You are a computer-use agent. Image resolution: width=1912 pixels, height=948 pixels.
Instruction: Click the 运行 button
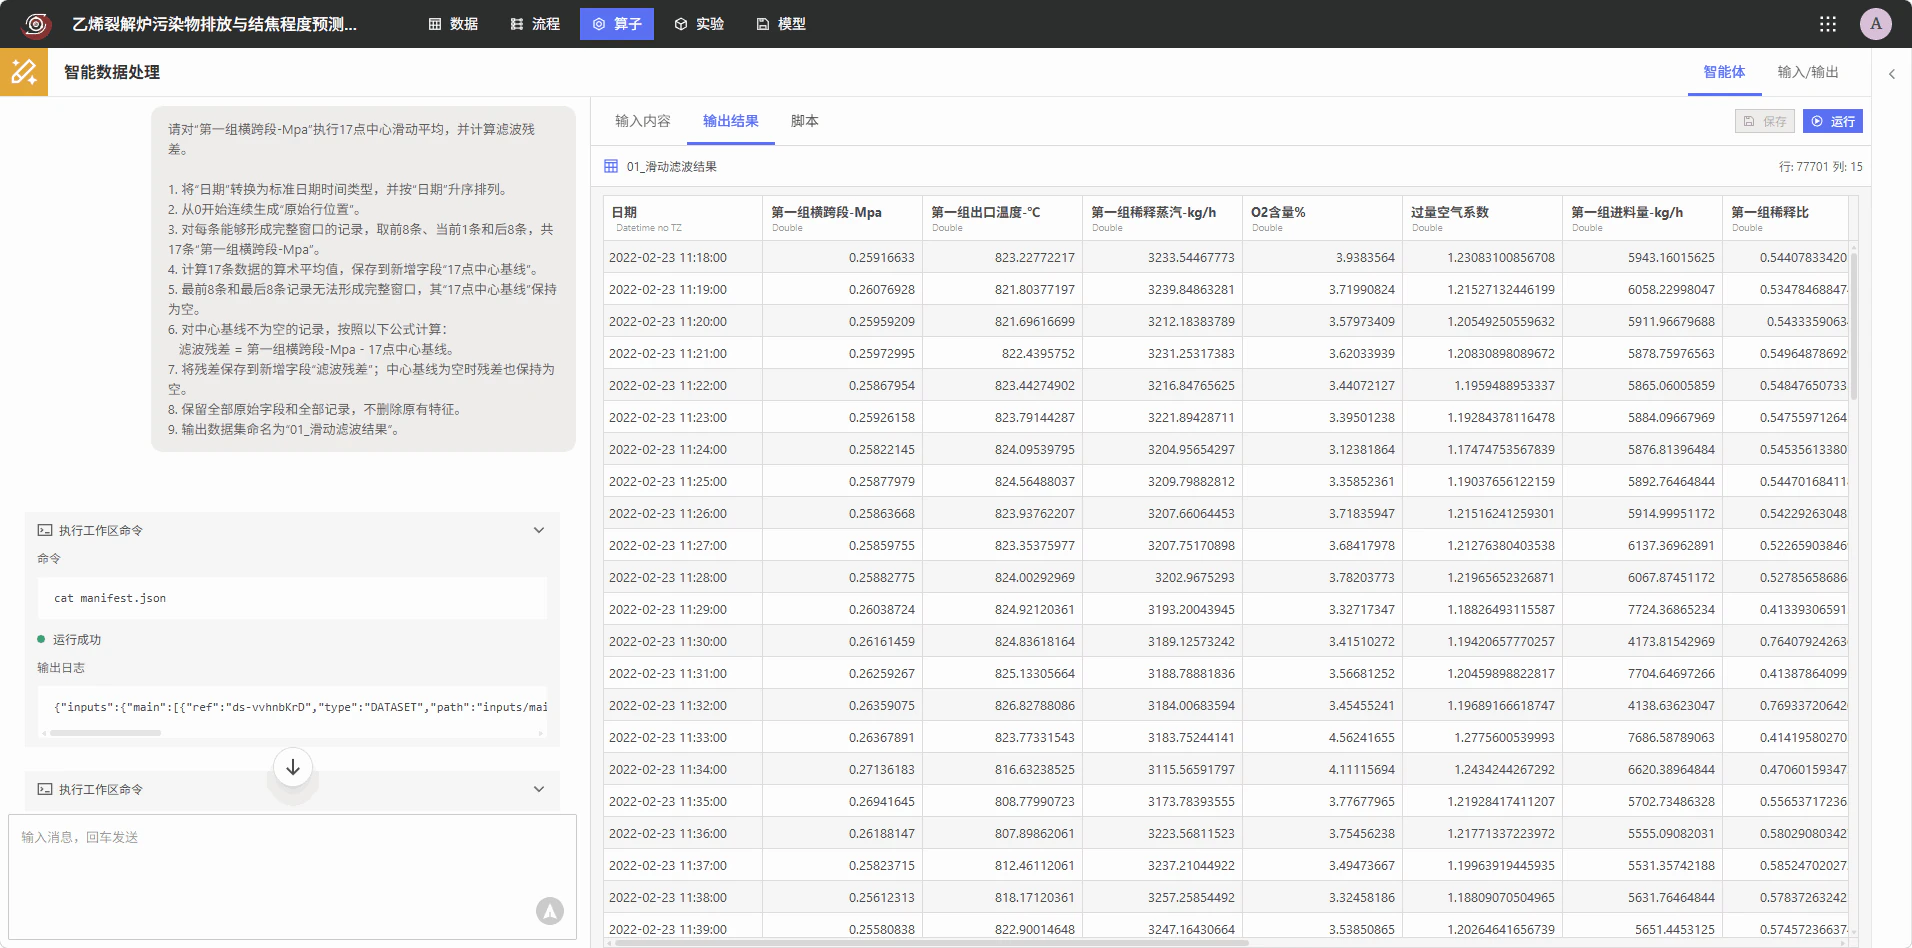click(x=1833, y=121)
